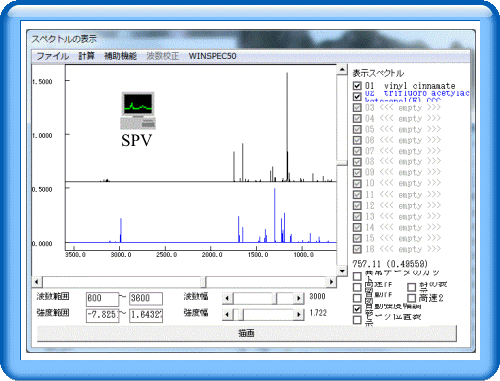
Task: Click left arrow of 波数幅 slider
Action: coord(227,298)
